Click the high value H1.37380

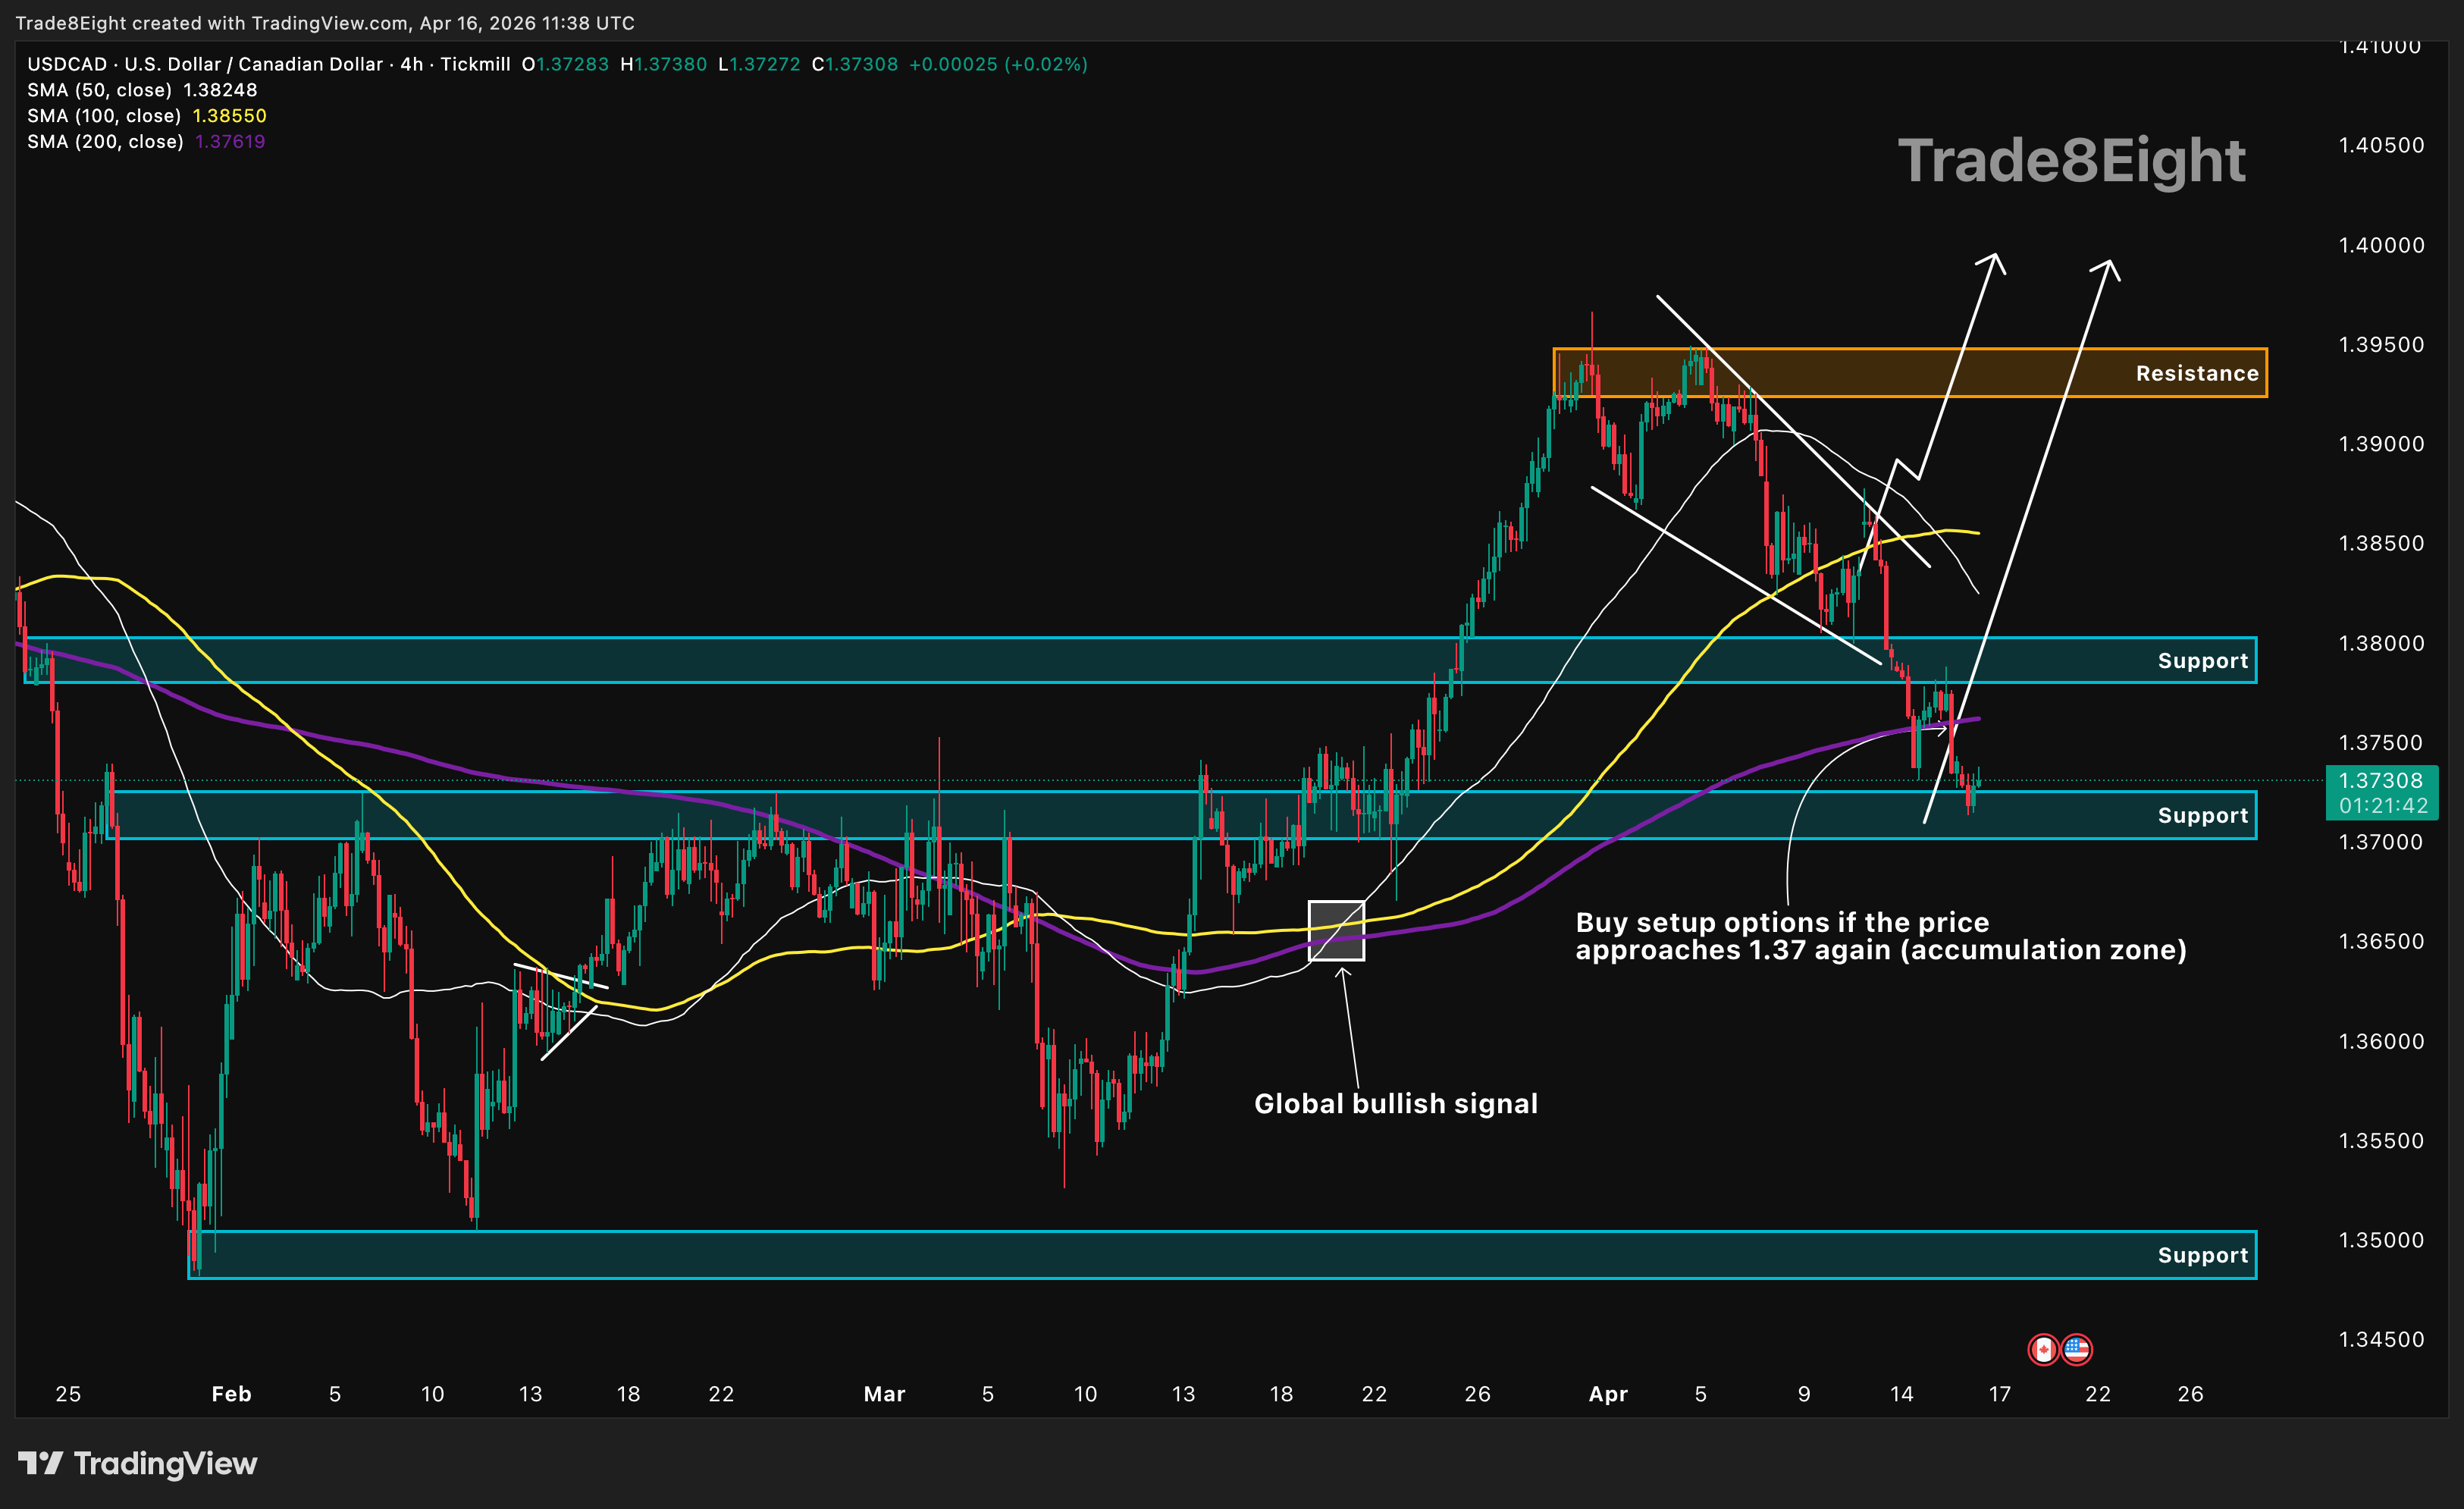pyautogui.click(x=663, y=64)
